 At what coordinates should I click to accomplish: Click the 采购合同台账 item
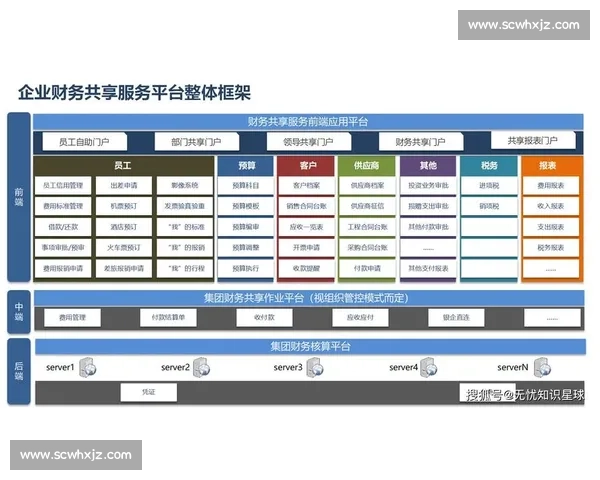point(367,248)
